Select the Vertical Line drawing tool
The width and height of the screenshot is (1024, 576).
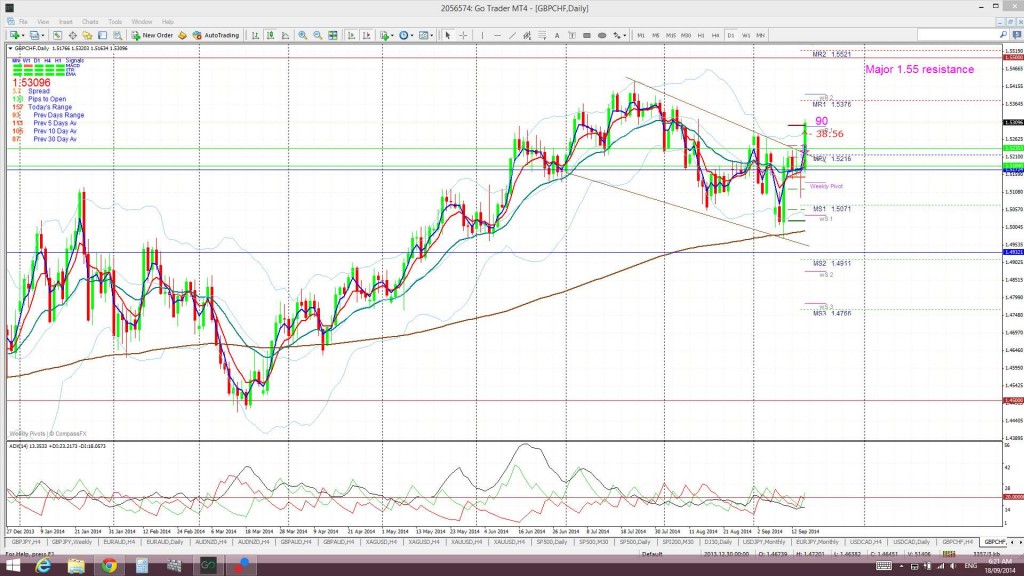click(482, 35)
